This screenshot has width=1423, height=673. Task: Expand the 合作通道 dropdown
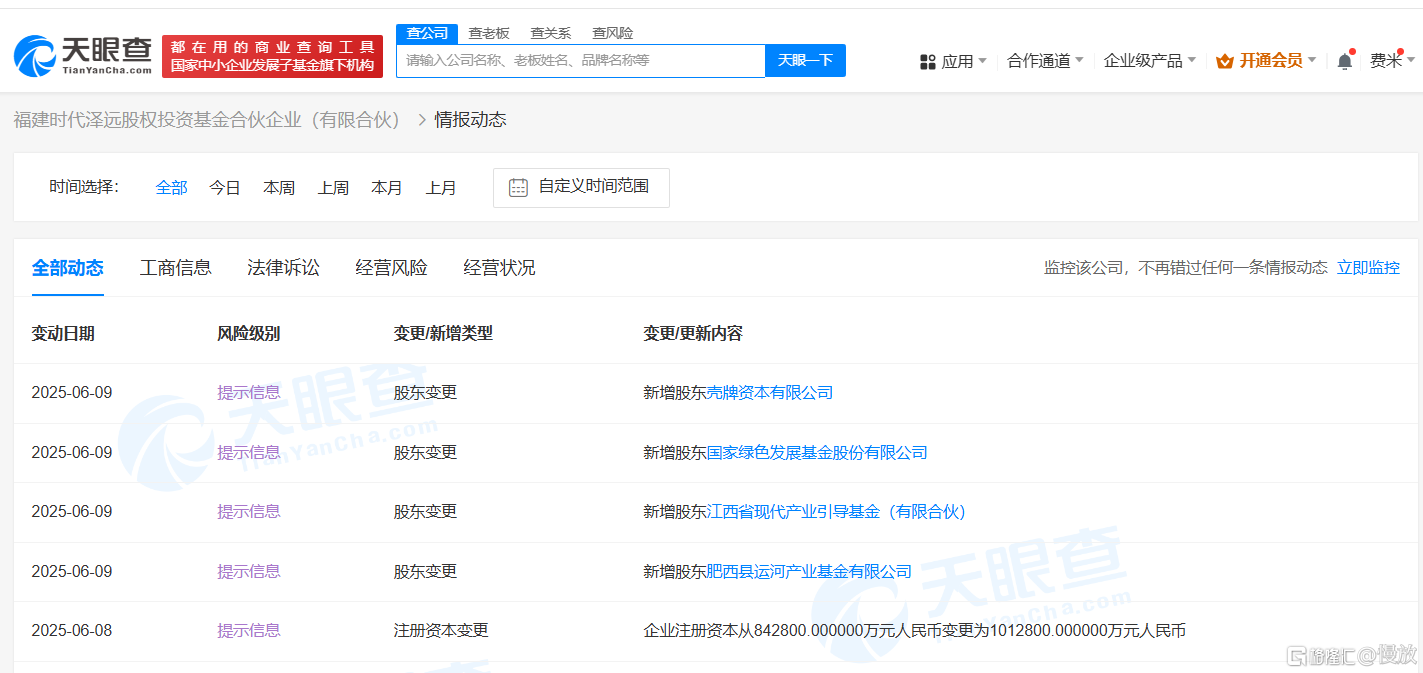pos(1045,61)
